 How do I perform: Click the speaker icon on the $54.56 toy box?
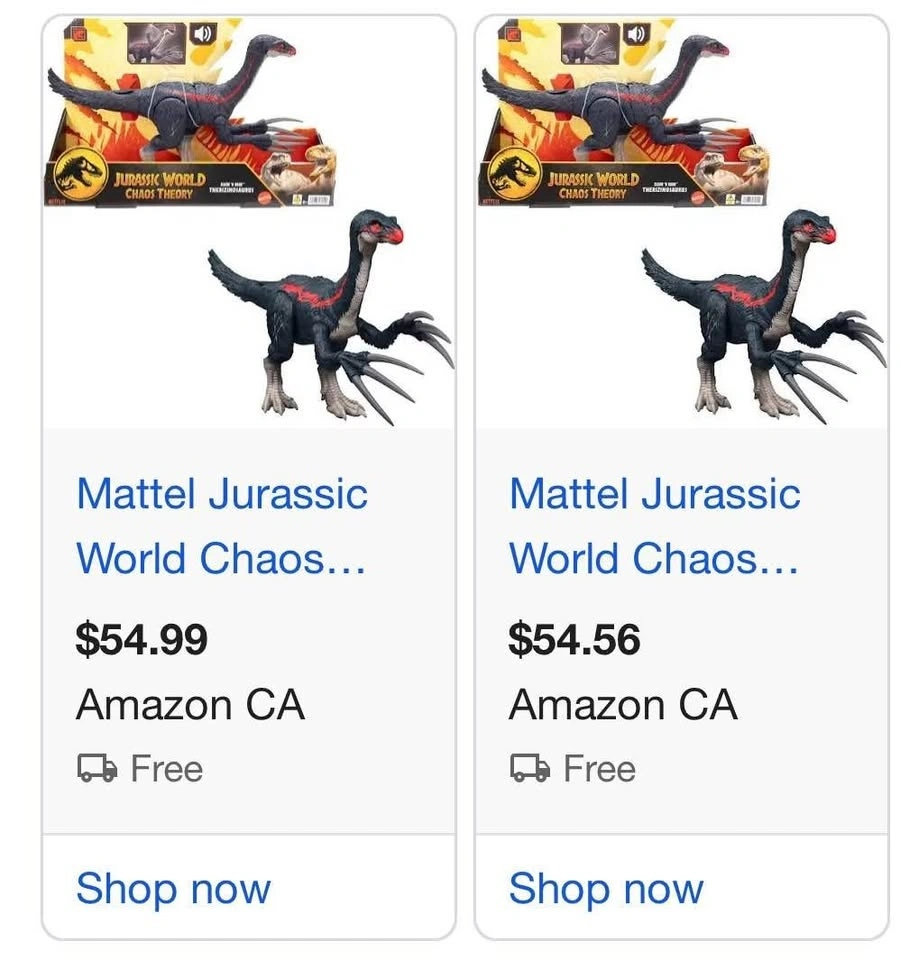(636, 33)
